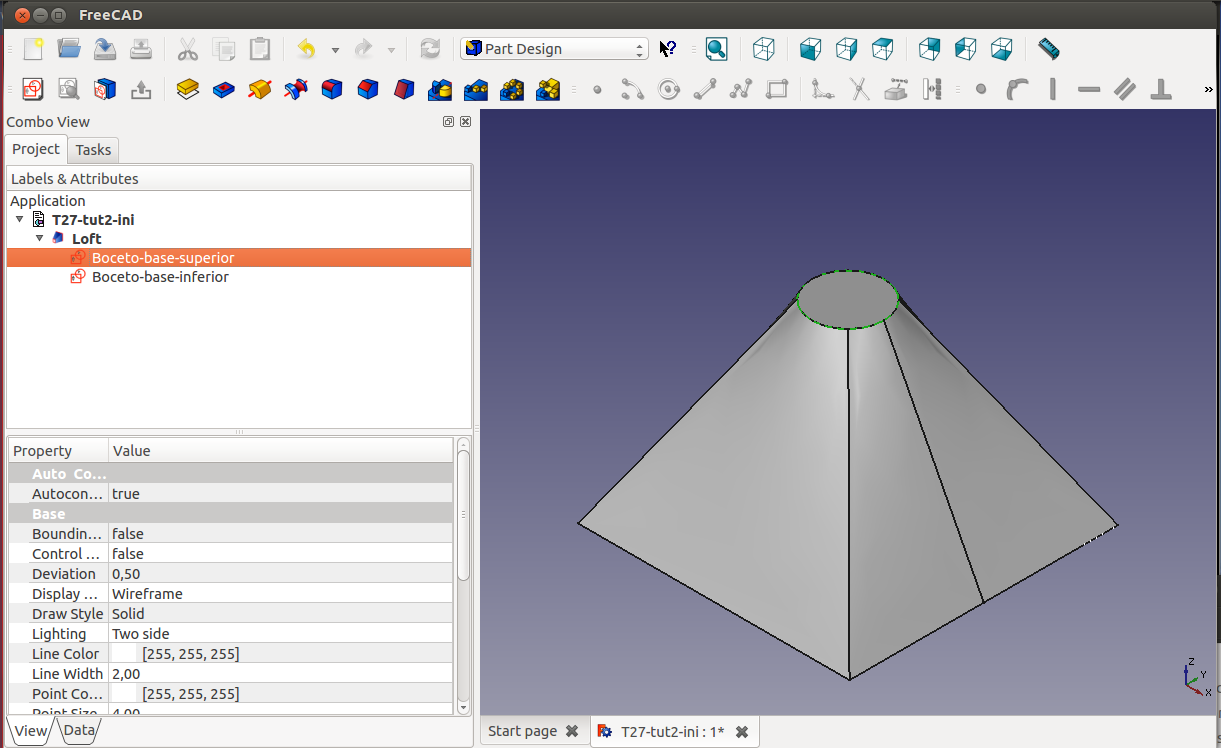1221x748 pixels.
Task: Collapse the T27-tut2-ini document node
Action: [19, 220]
